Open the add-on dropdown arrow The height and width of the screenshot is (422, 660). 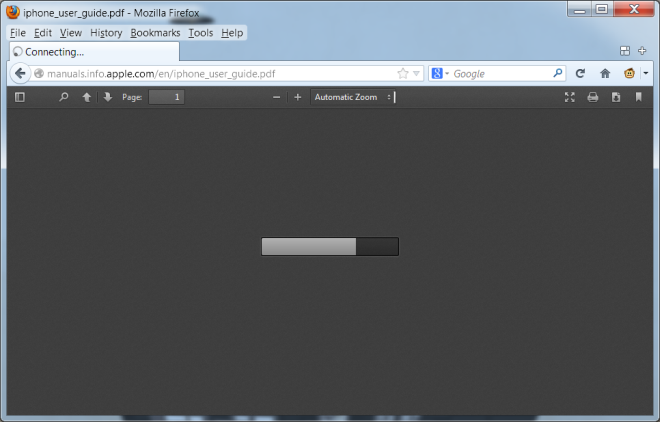(646, 74)
